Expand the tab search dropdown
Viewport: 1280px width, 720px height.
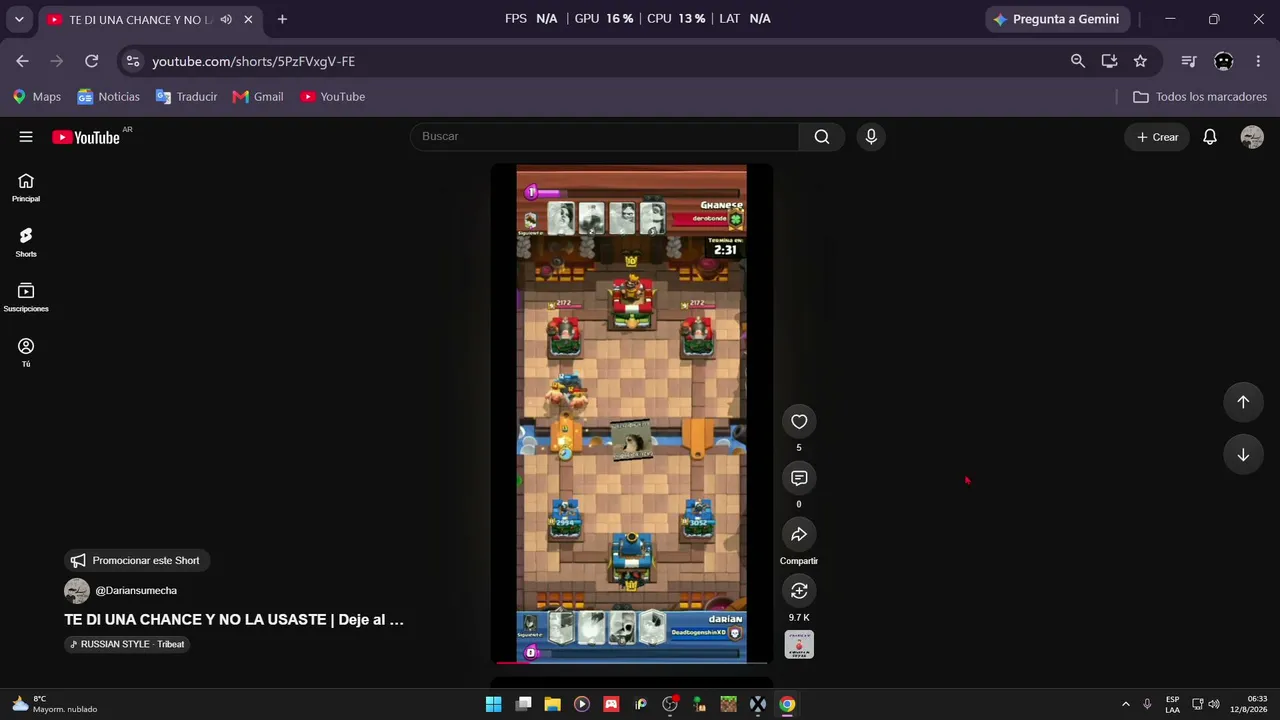point(19,19)
